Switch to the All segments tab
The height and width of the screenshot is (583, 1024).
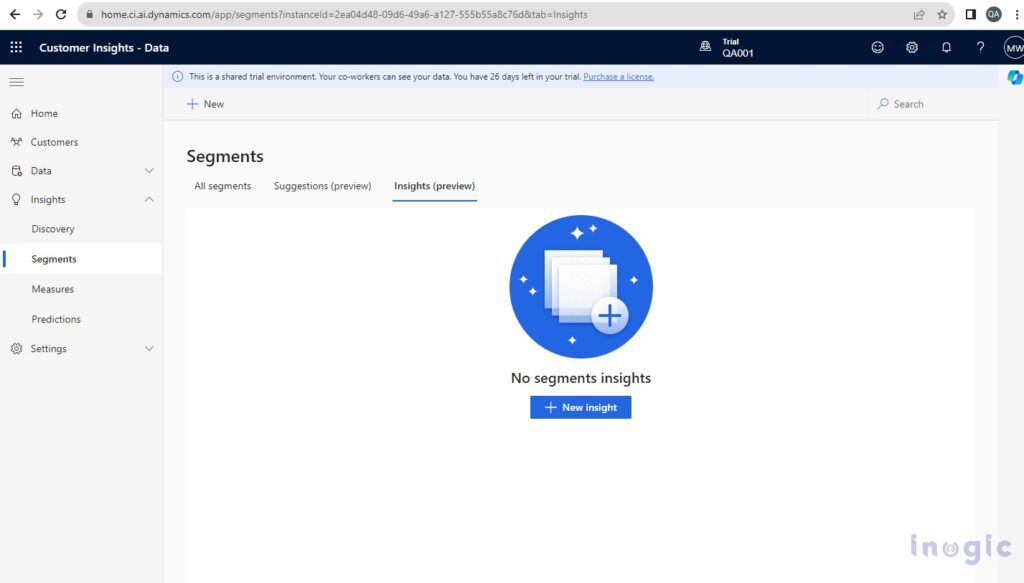click(x=222, y=185)
